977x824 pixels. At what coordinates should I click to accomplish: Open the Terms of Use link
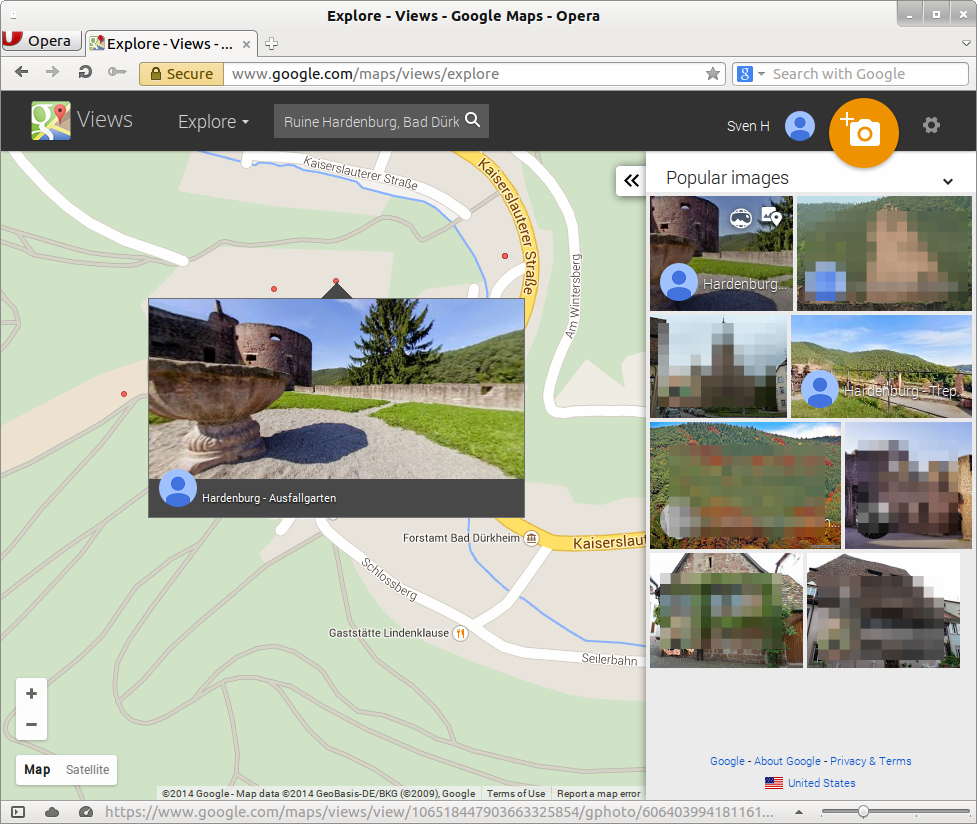coord(516,793)
